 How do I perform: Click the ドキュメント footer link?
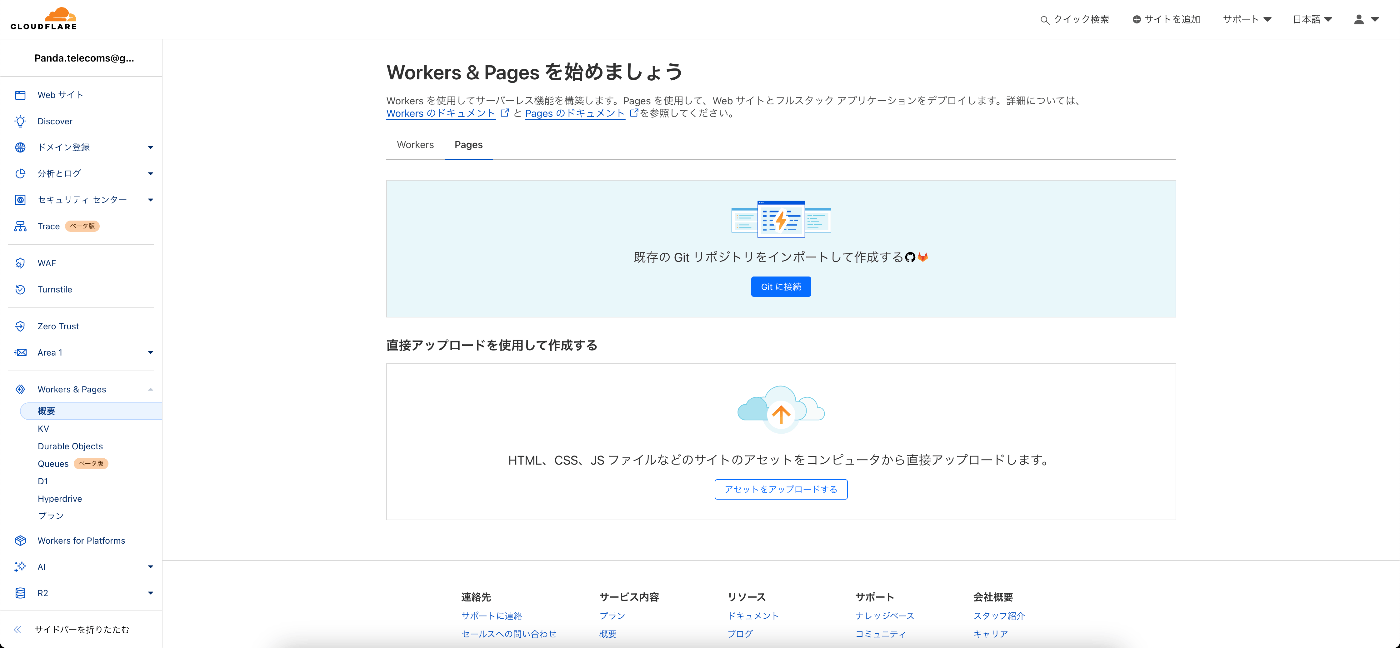point(753,616)
